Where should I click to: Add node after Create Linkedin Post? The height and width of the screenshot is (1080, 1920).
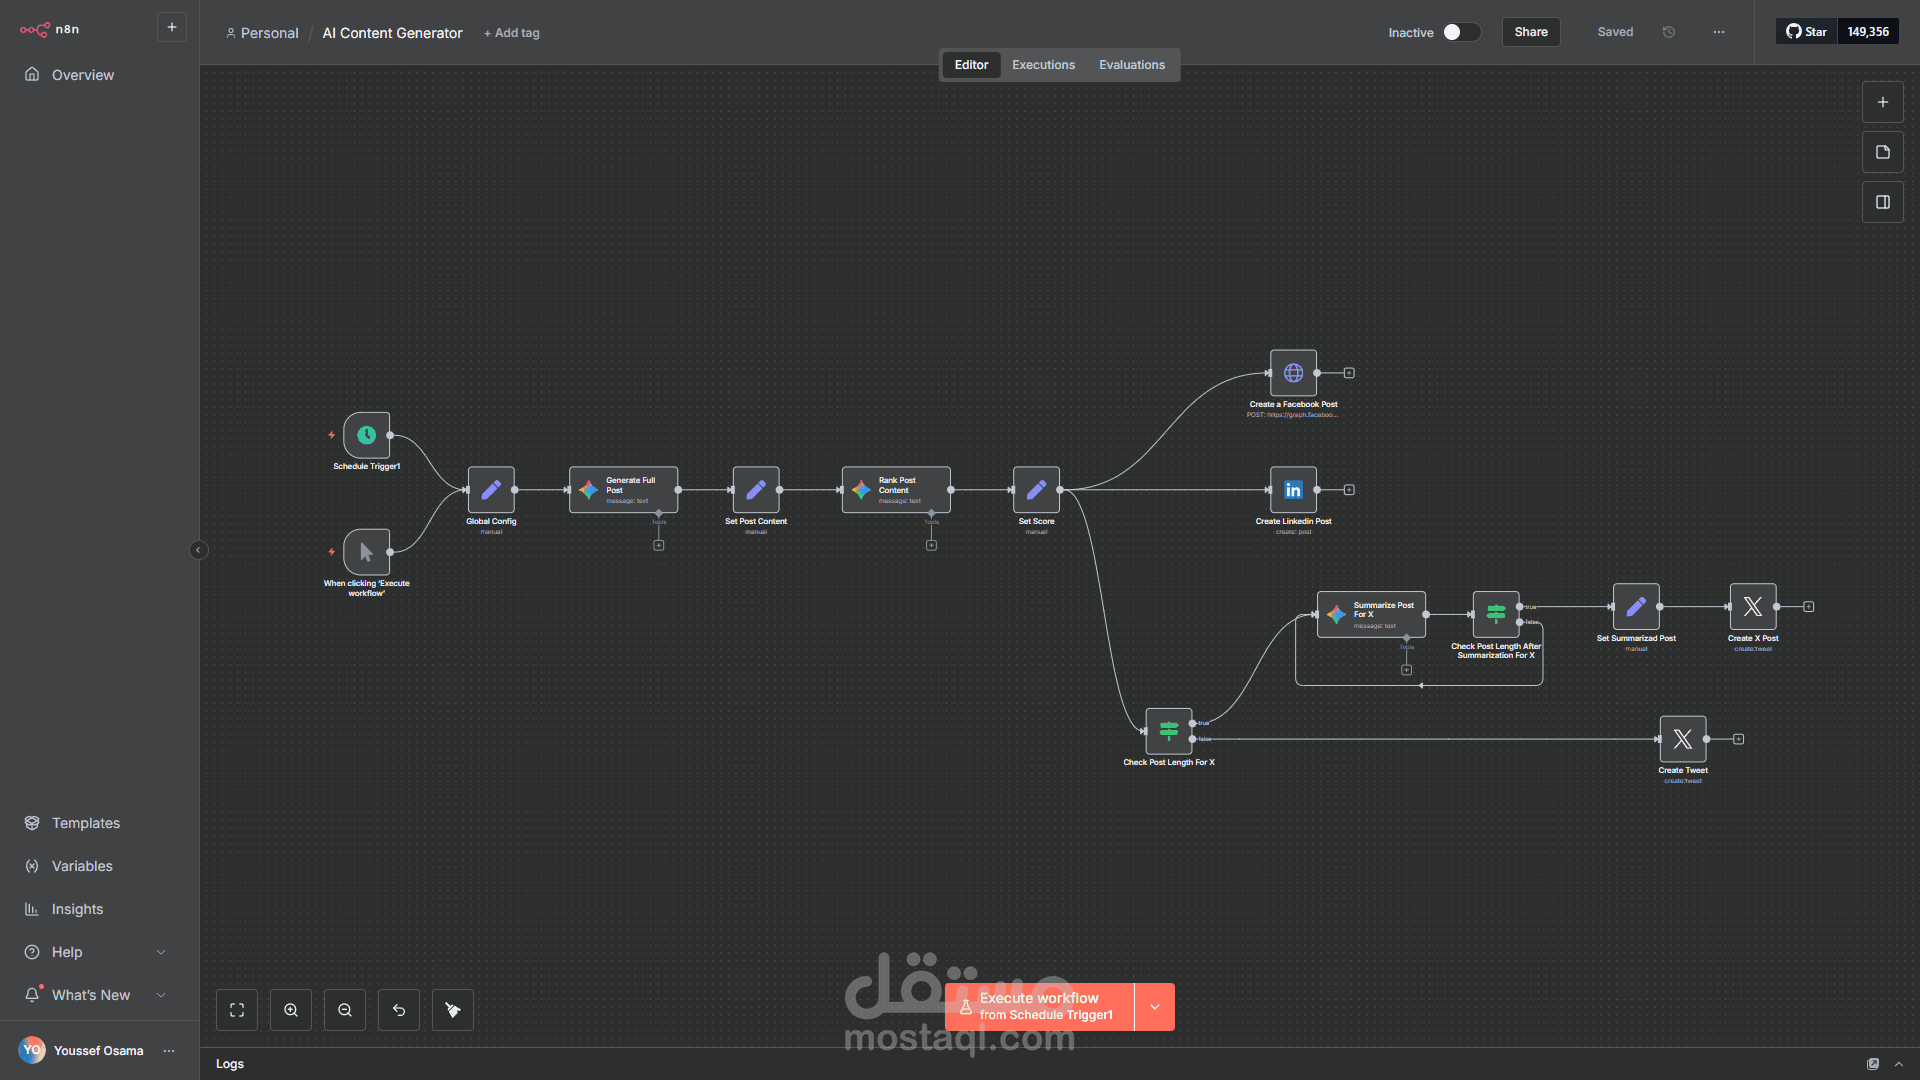pyautogui.click(x=1349, y=490)
